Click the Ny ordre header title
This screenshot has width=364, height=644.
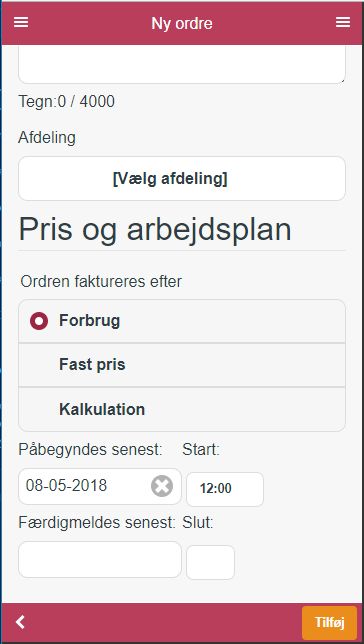(182, 23)
